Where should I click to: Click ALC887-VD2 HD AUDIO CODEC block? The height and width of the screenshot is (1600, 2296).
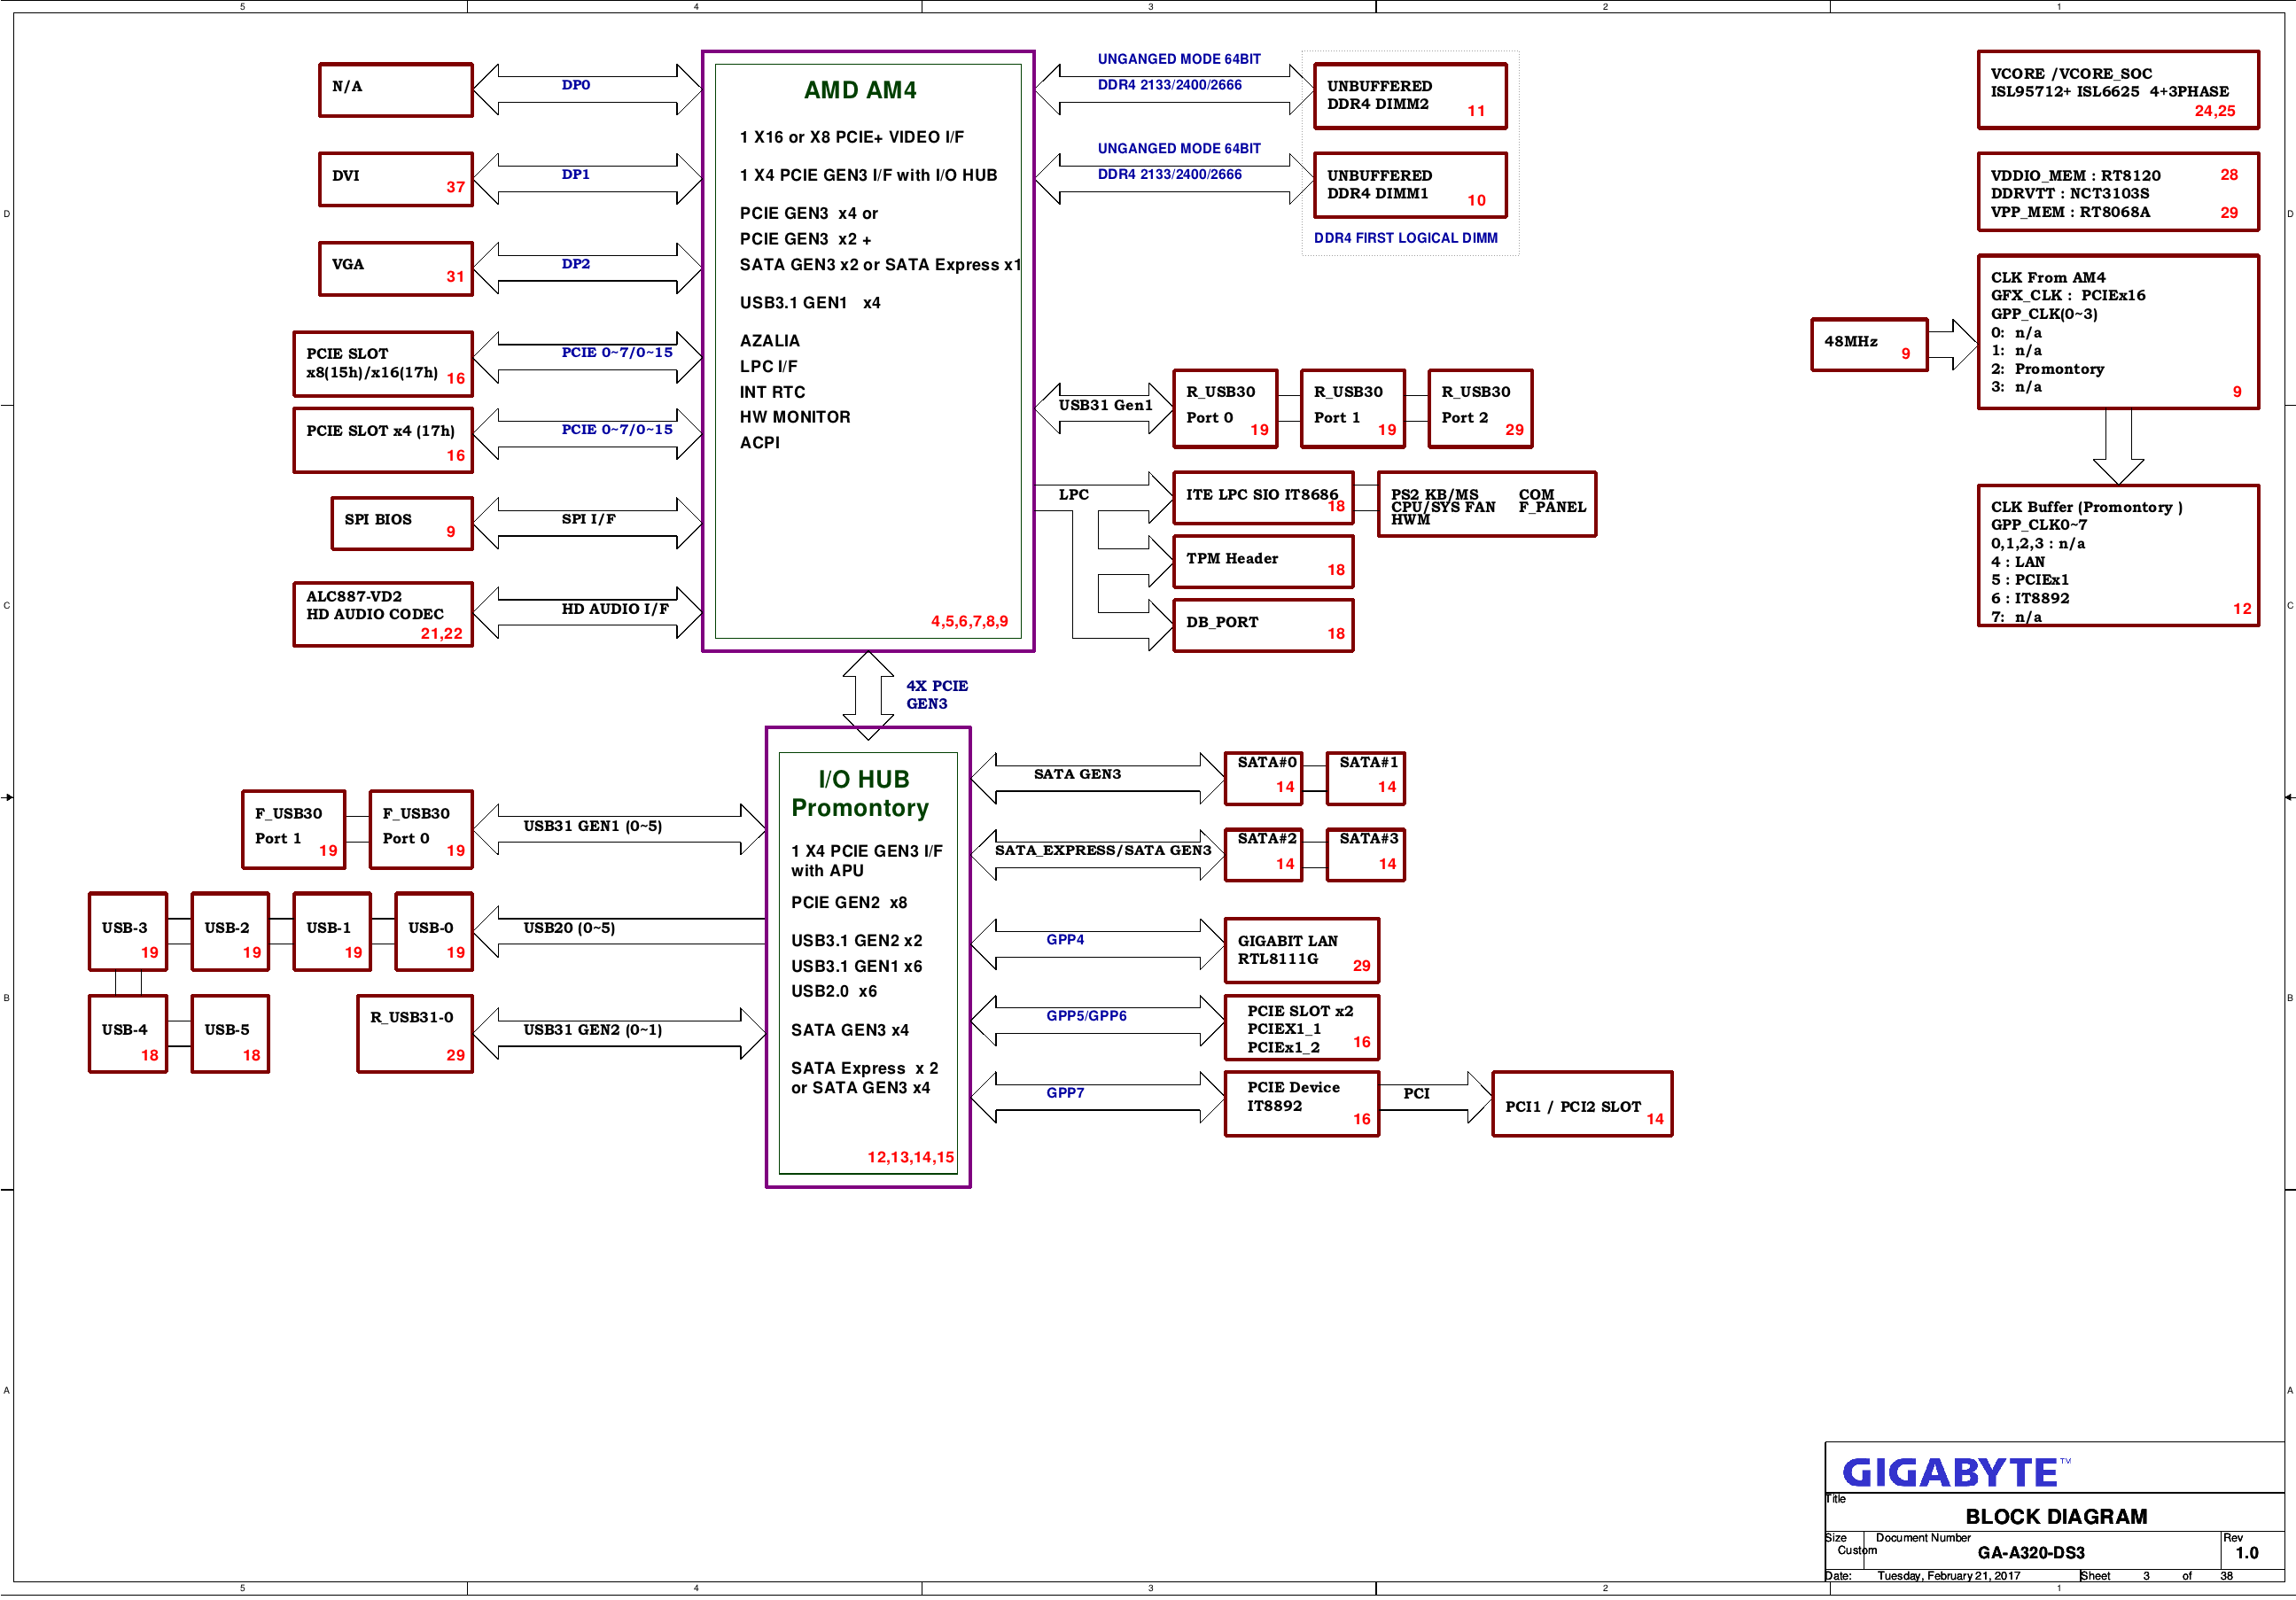click(x=383, y=614)
